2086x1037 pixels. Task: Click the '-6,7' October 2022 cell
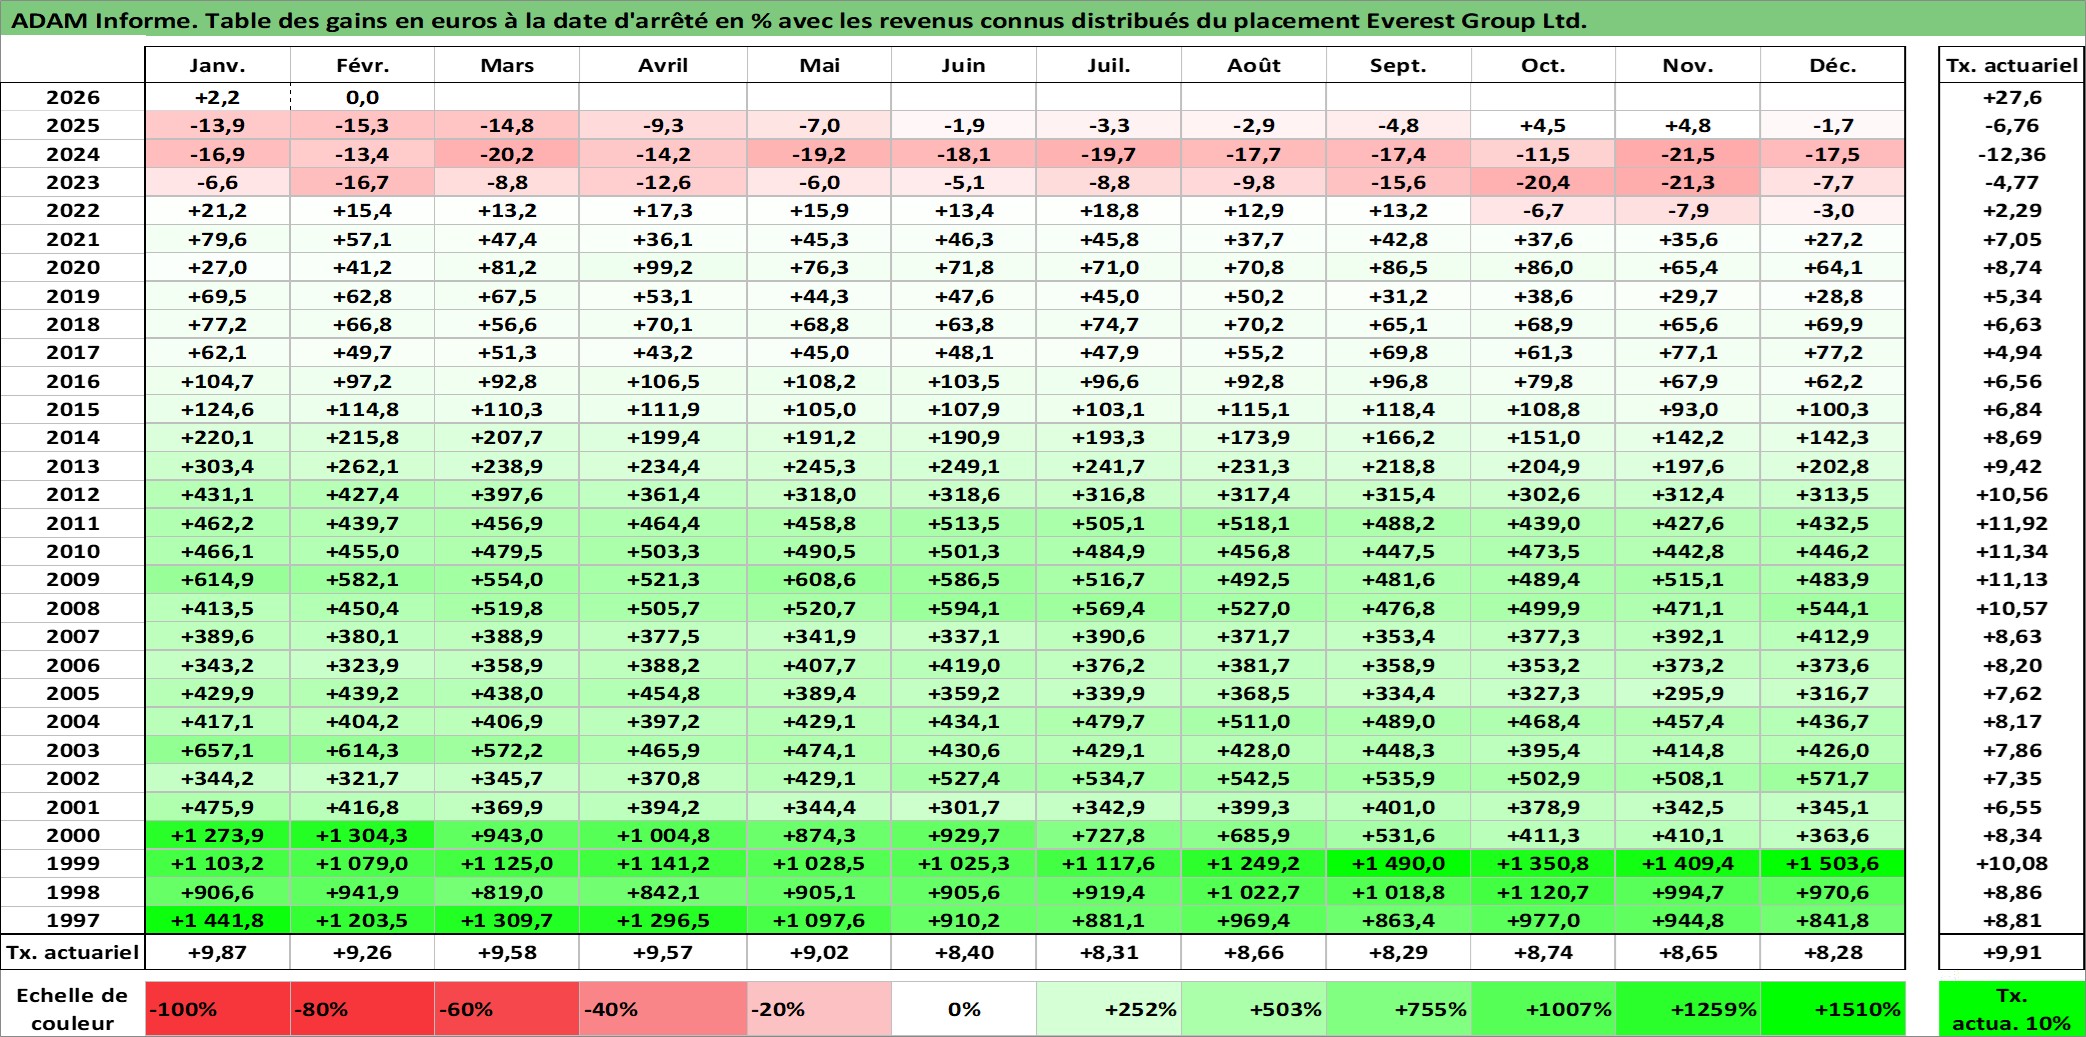coord(1543,210)
